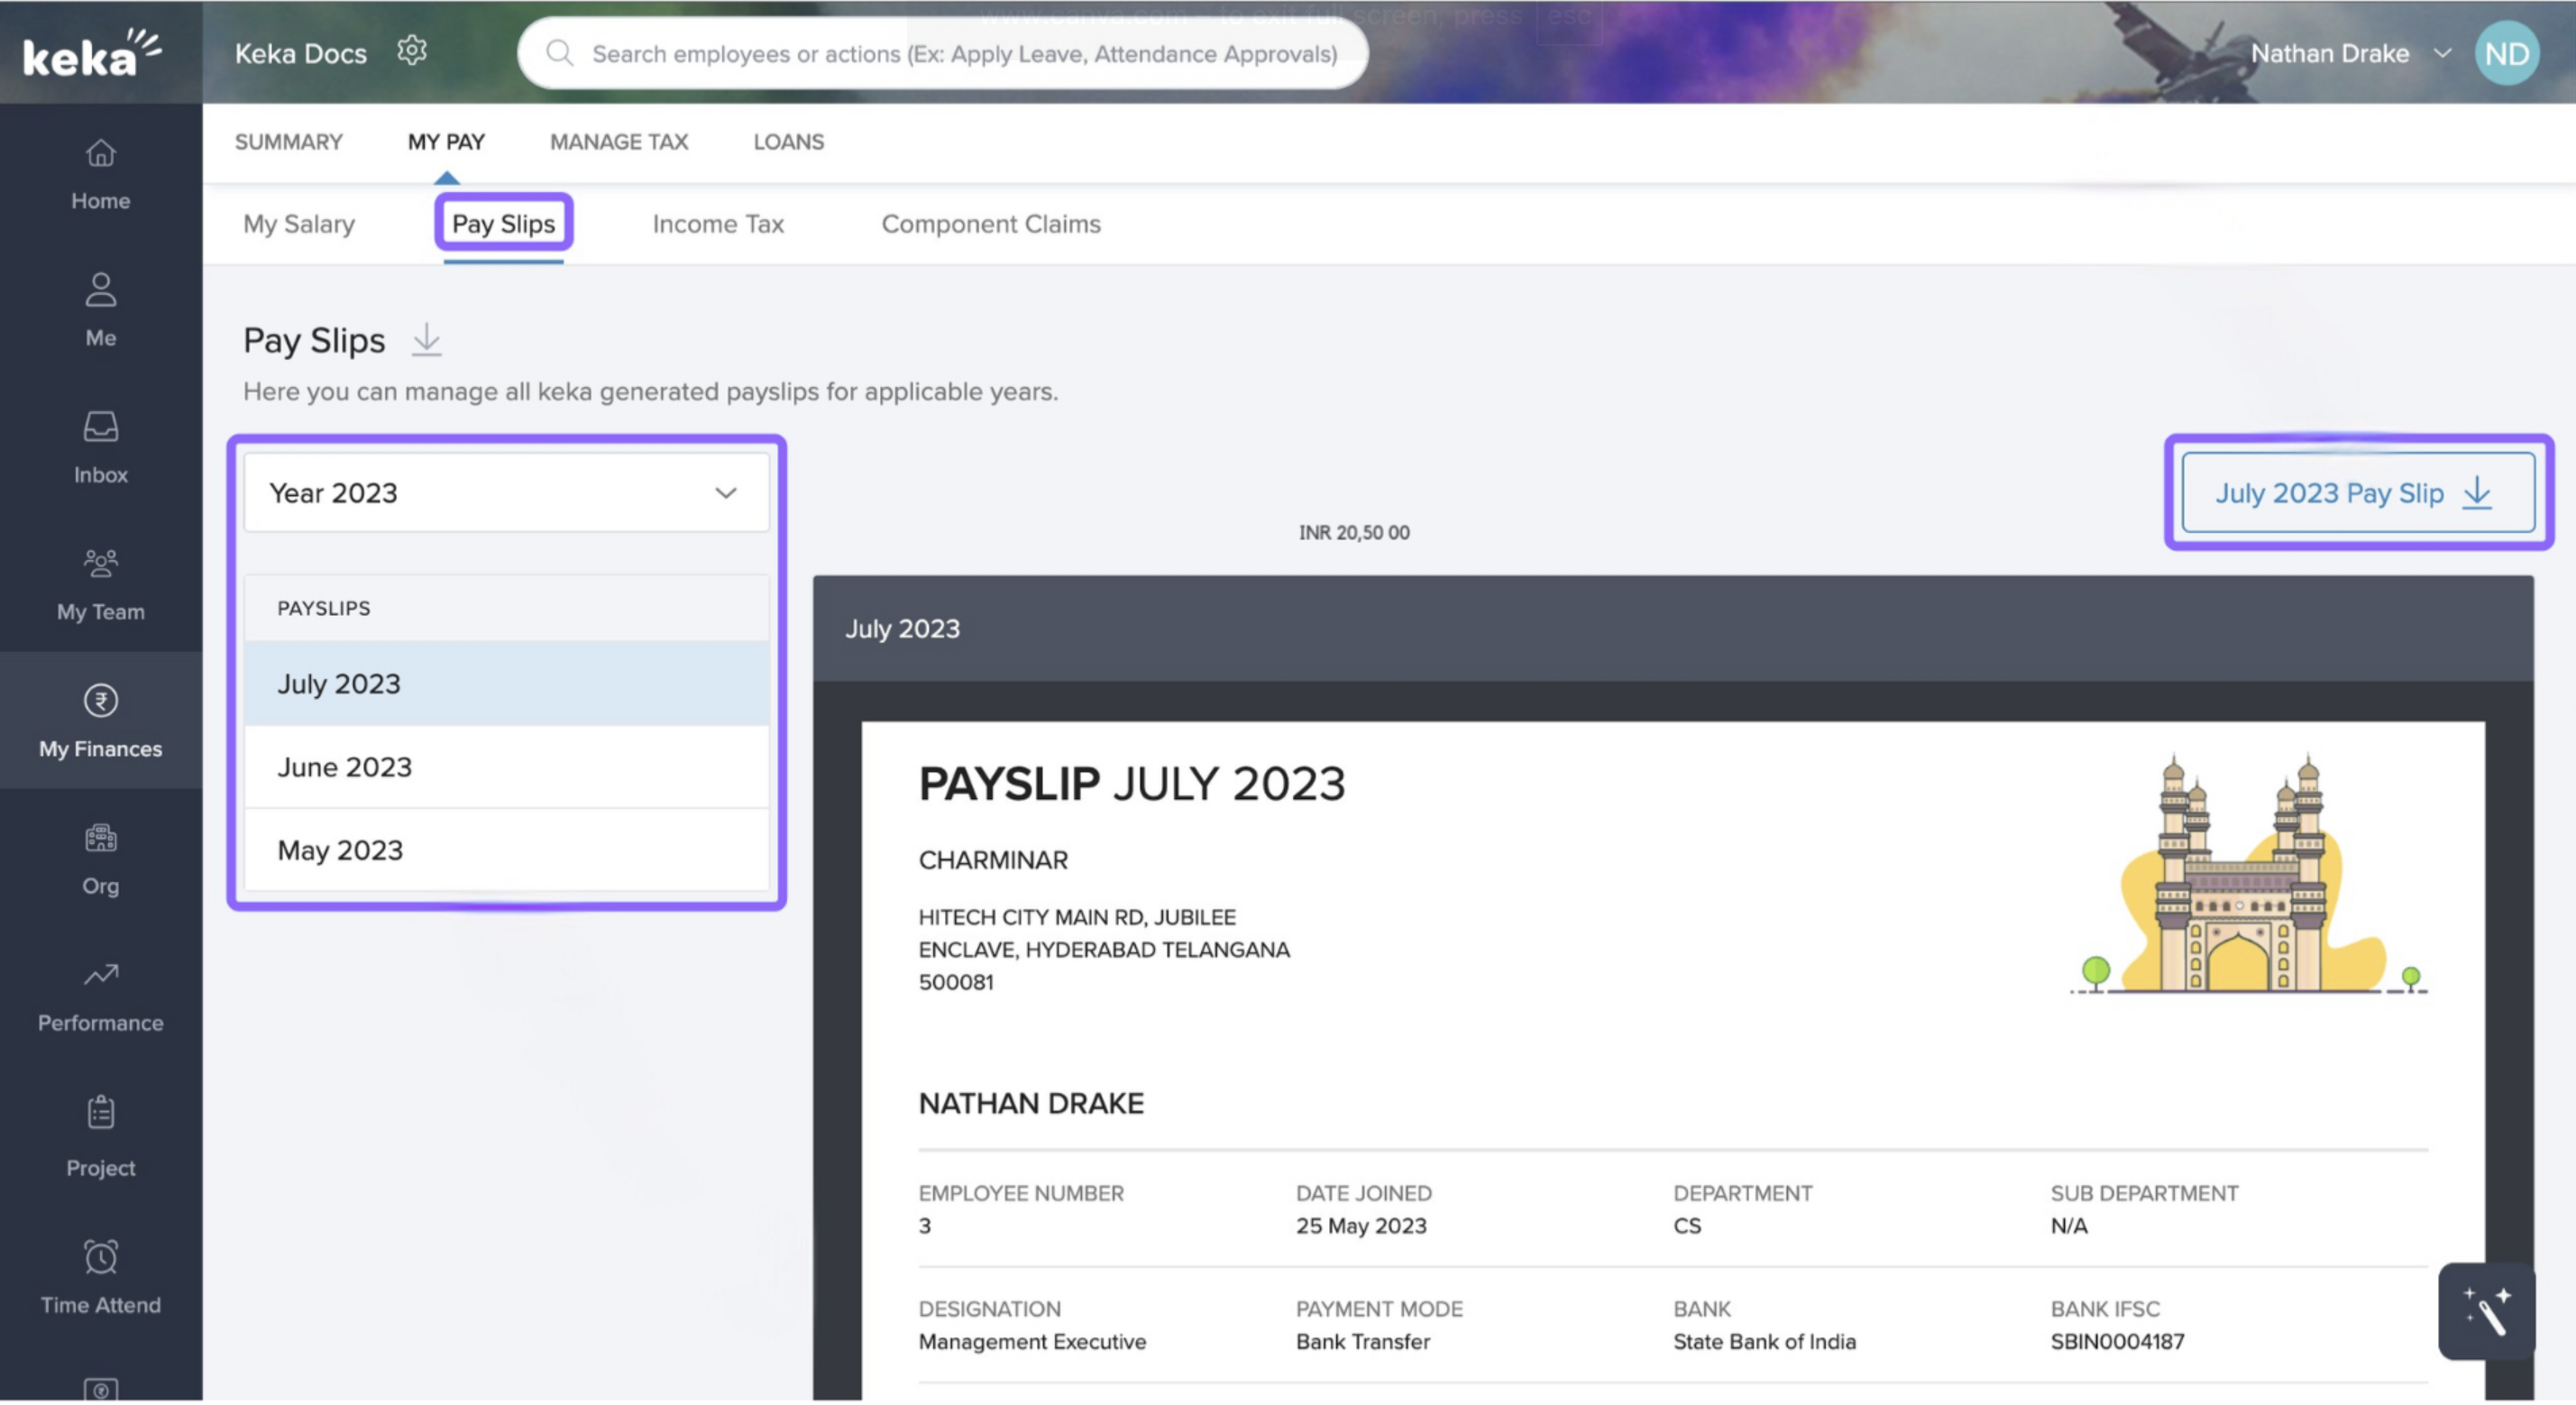The width and height of the screenshot is (2576, 1405).
Task: Click the ND profile avatar
Action: pos(2506,54)
